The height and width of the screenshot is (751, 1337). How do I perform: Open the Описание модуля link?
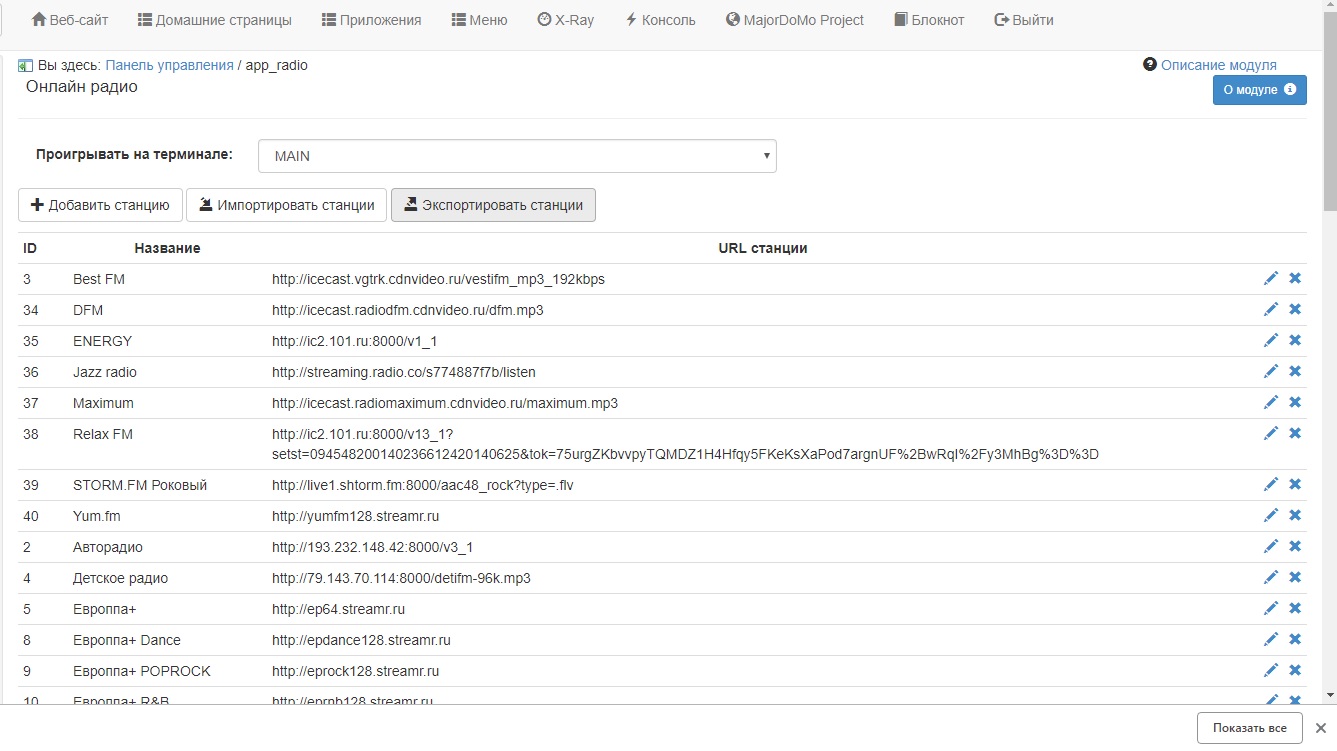1218,65
